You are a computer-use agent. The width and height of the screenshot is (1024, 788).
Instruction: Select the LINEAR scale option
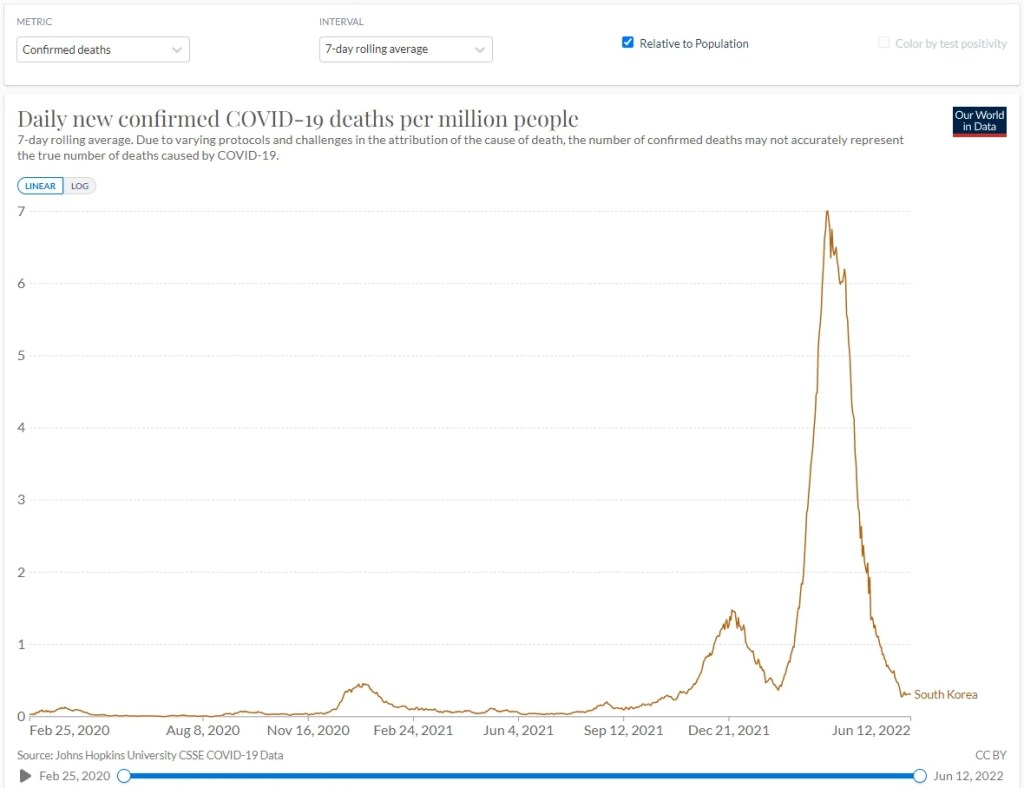click(40, 186)
